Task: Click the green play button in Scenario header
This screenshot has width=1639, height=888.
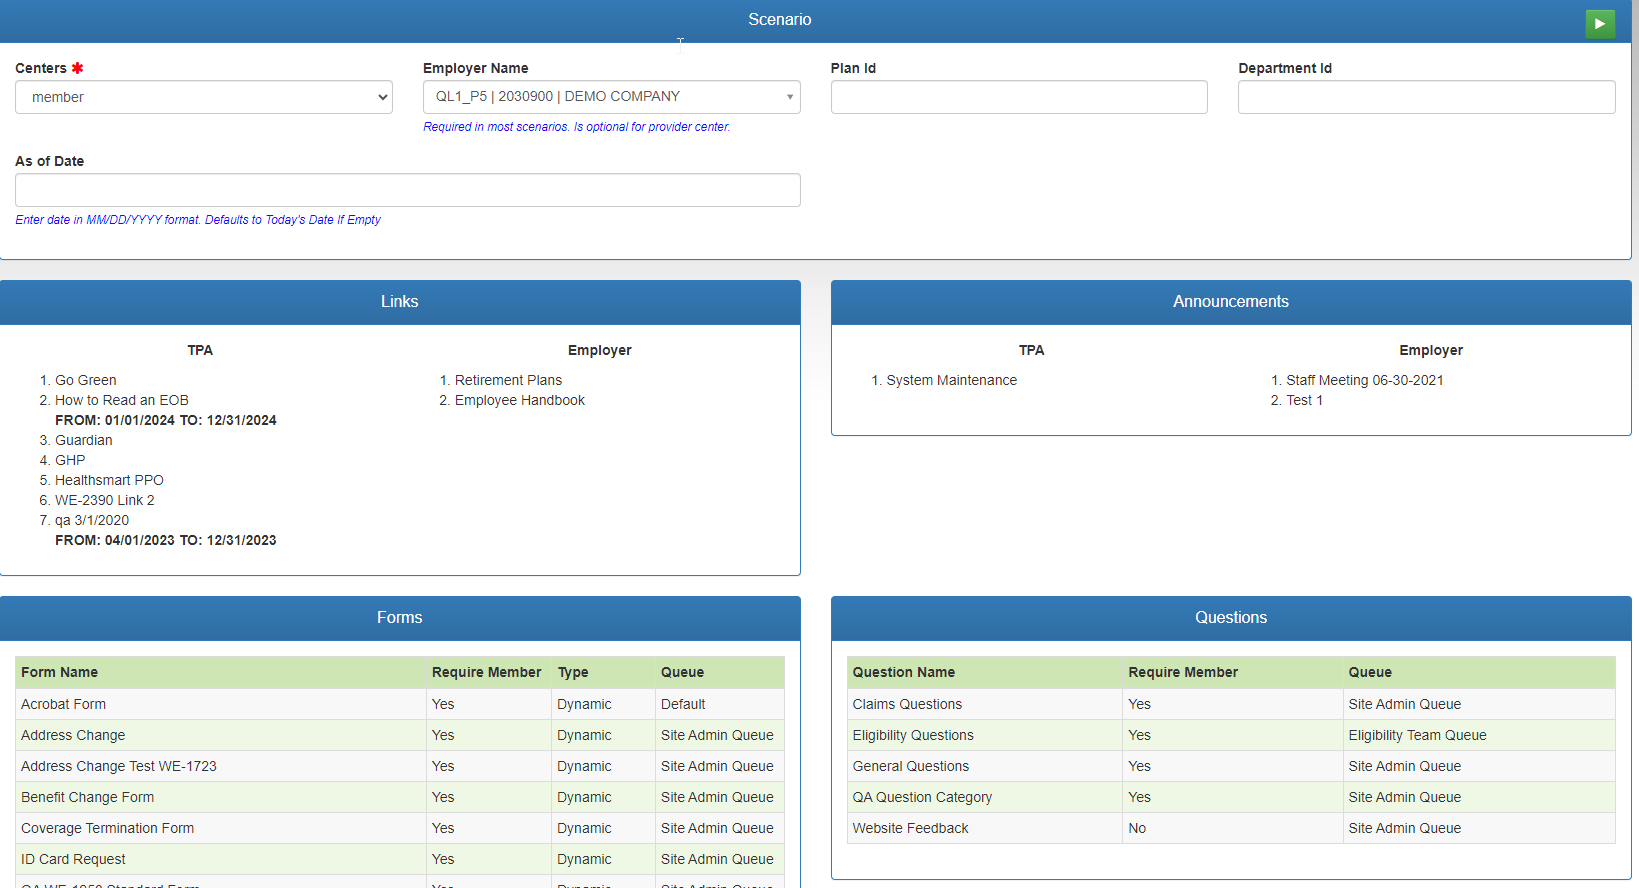Action: point(1599,23)
